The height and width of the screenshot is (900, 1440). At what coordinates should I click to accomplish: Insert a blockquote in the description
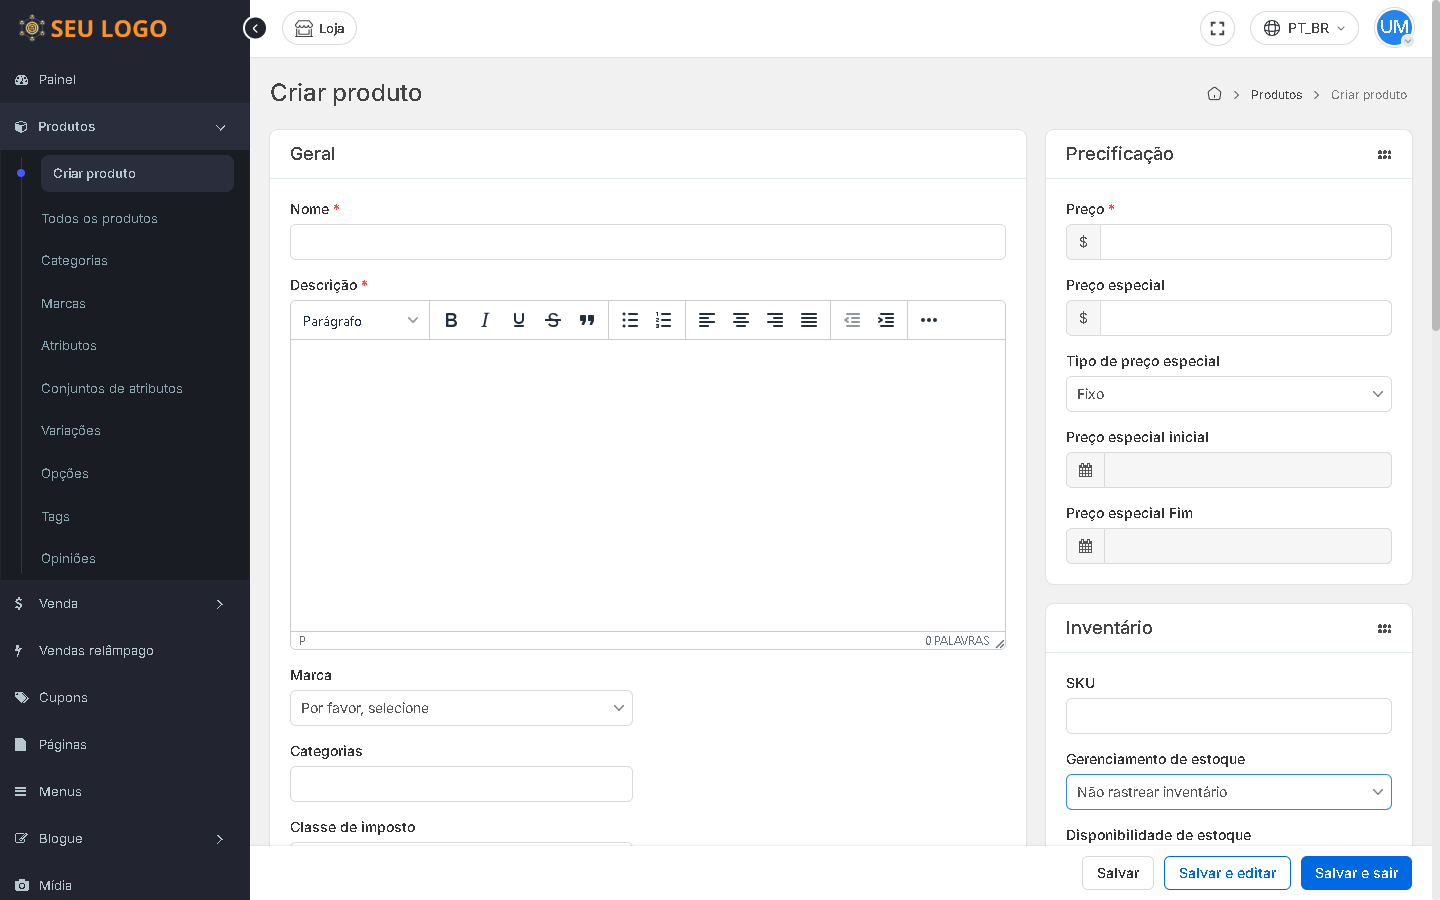tap(587, 320)
